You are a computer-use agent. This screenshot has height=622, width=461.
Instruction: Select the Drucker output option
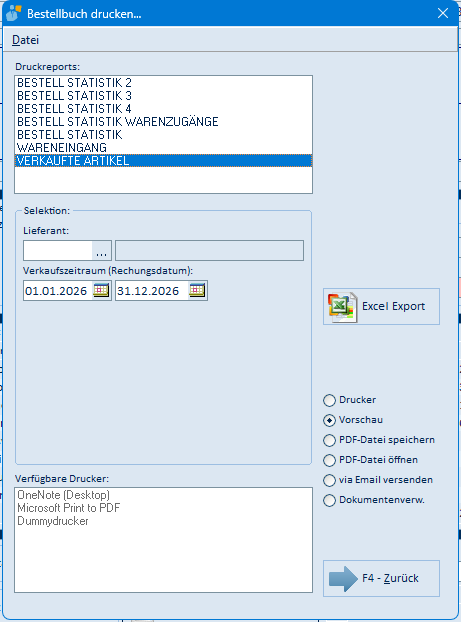[x=329, y=400]
